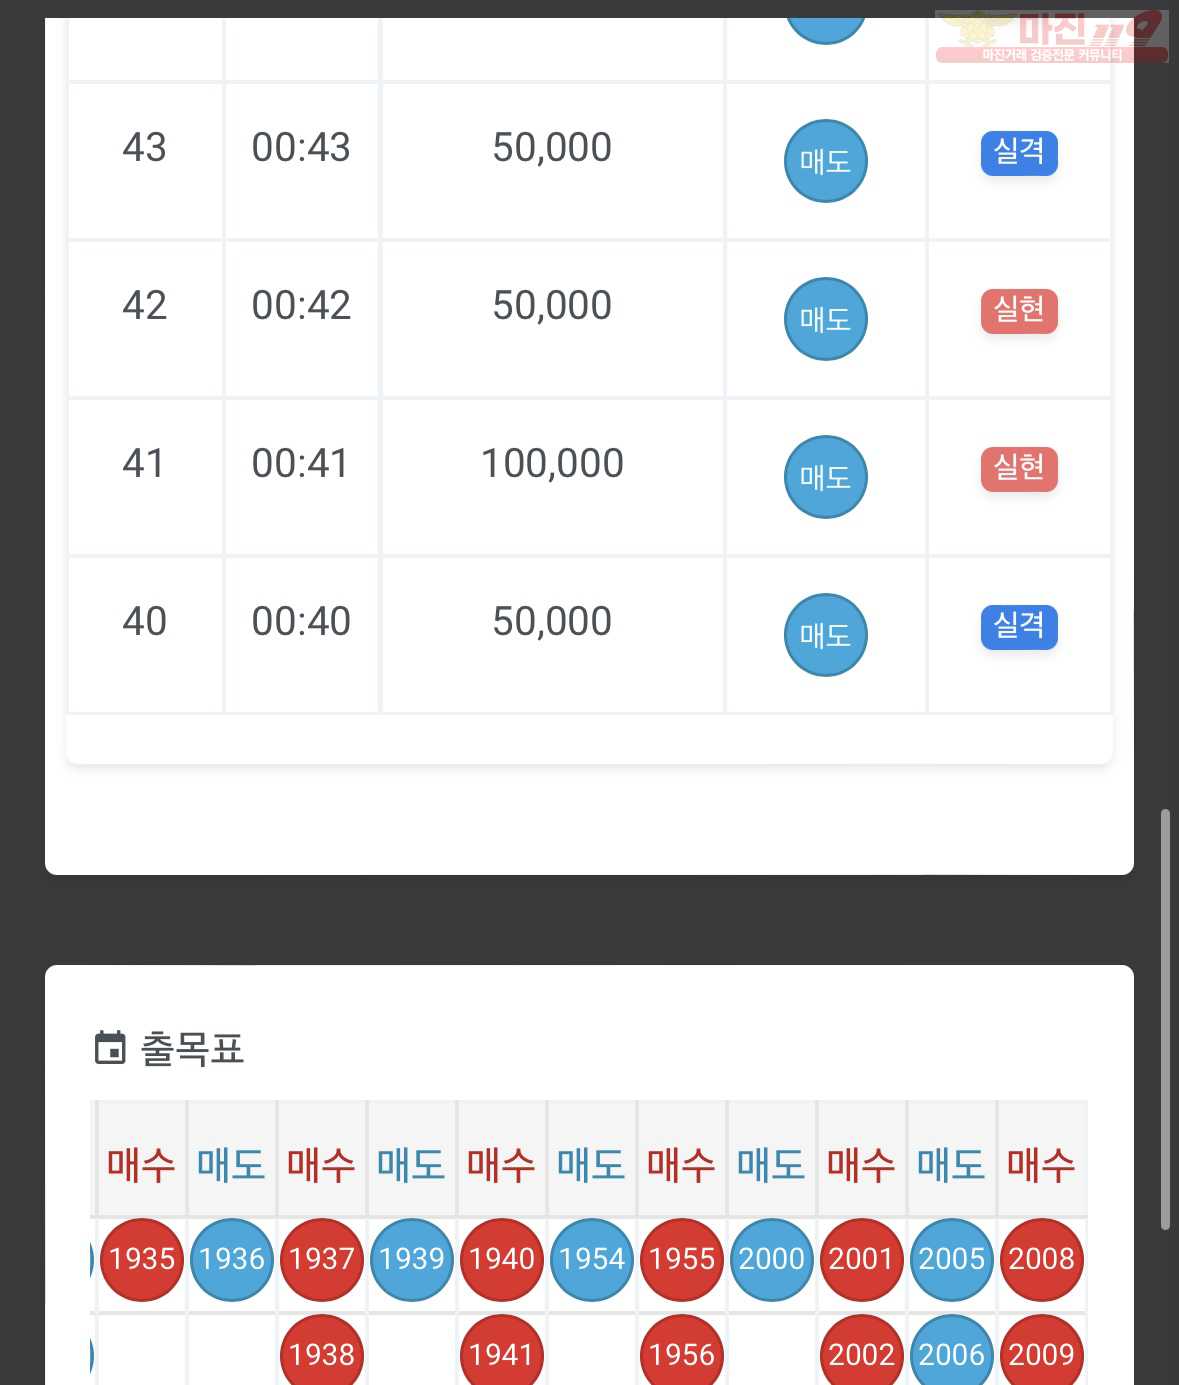1179x1385 pixels.
Task: Select red result circle 1935
Action: [x=142, y=1259]
